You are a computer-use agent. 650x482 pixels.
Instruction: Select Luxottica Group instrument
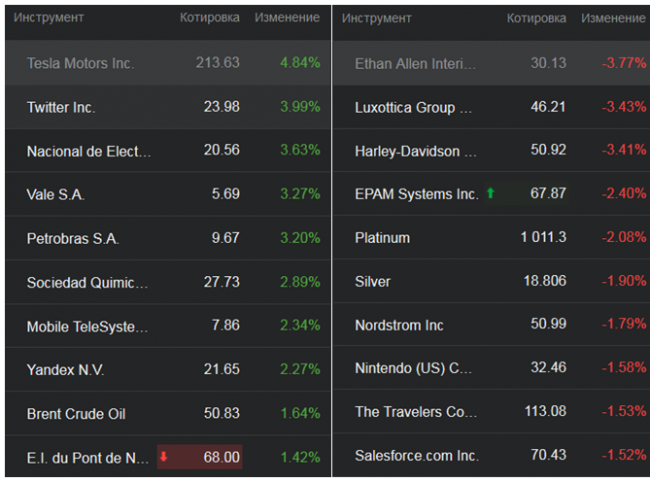[404, 107]
